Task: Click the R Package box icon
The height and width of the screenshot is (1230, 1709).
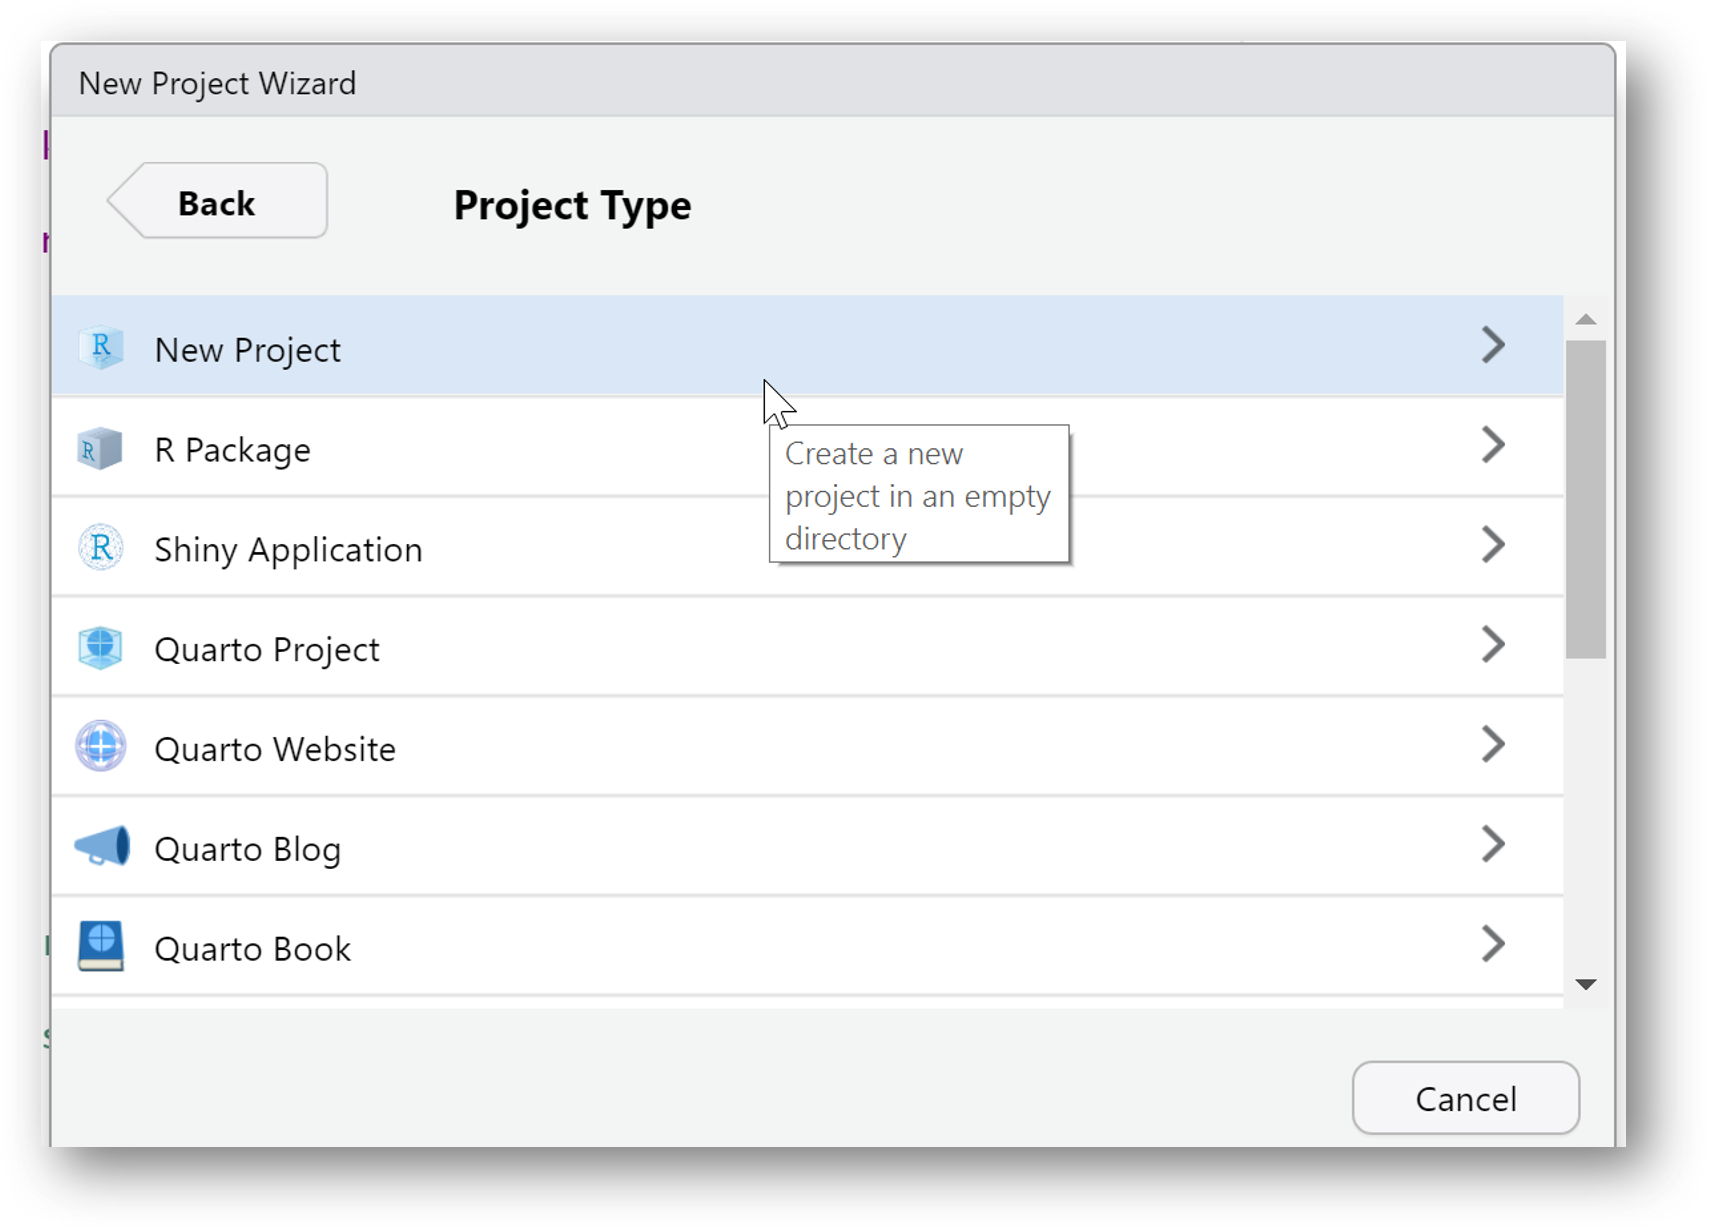Action: click(100, 449)
